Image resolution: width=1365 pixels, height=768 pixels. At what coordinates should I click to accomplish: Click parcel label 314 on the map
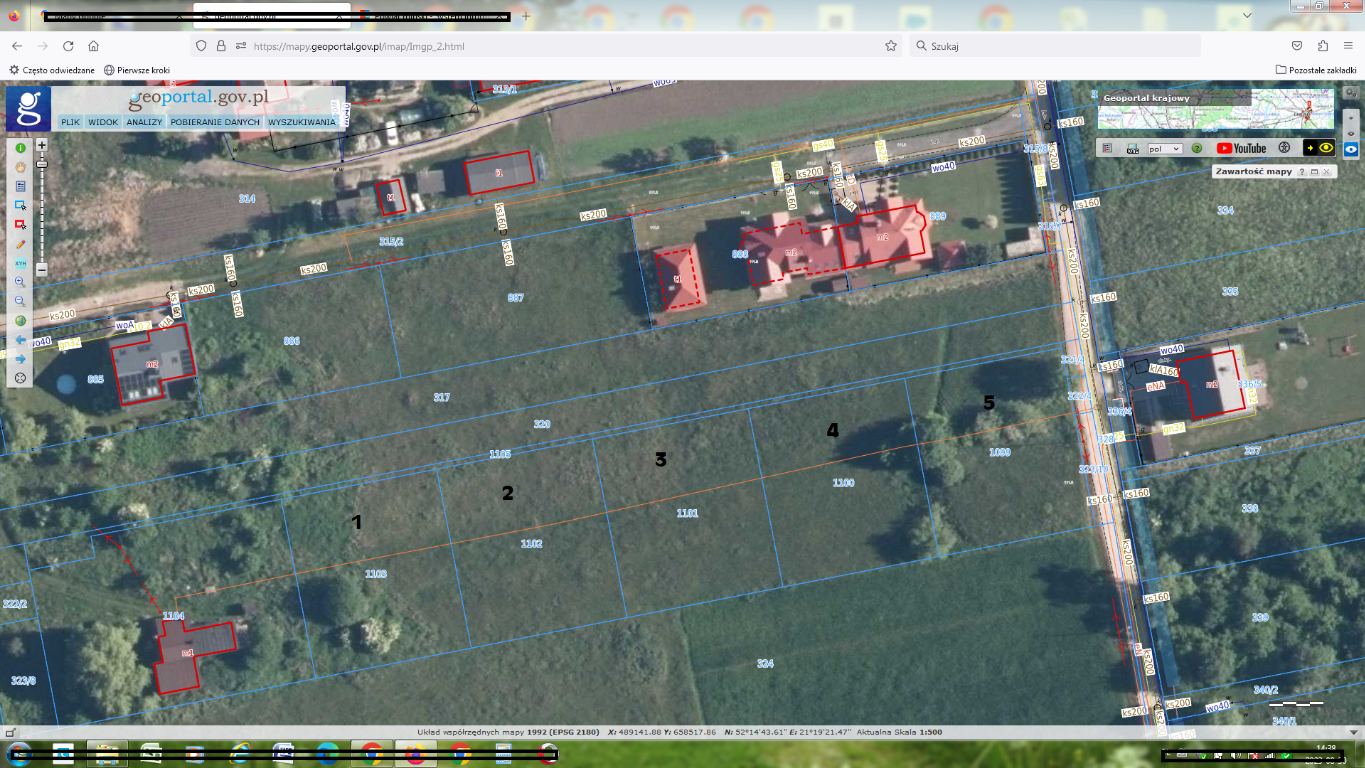(x=247, y=199)
